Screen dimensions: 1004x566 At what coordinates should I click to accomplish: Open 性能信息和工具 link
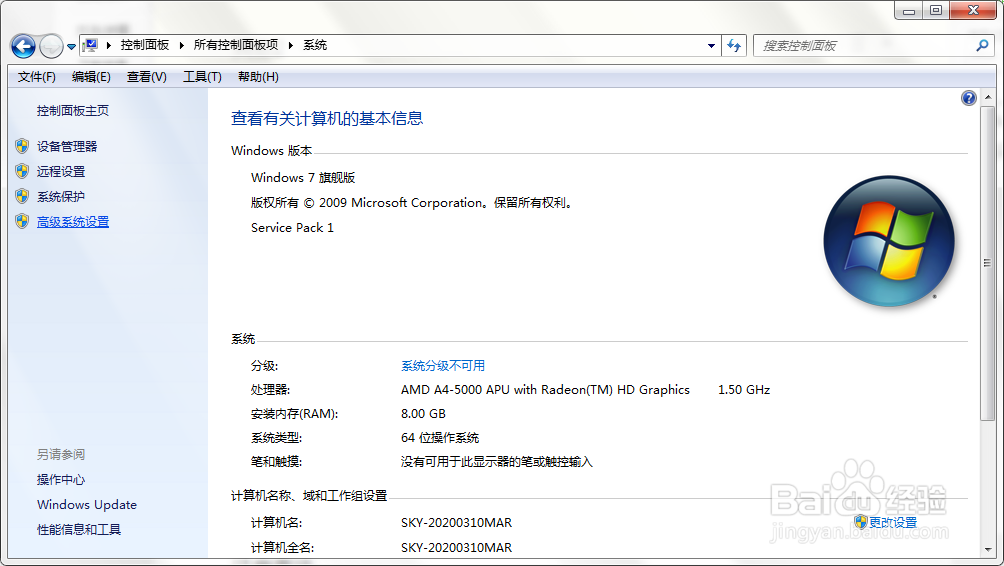click(x=79, y=530)
